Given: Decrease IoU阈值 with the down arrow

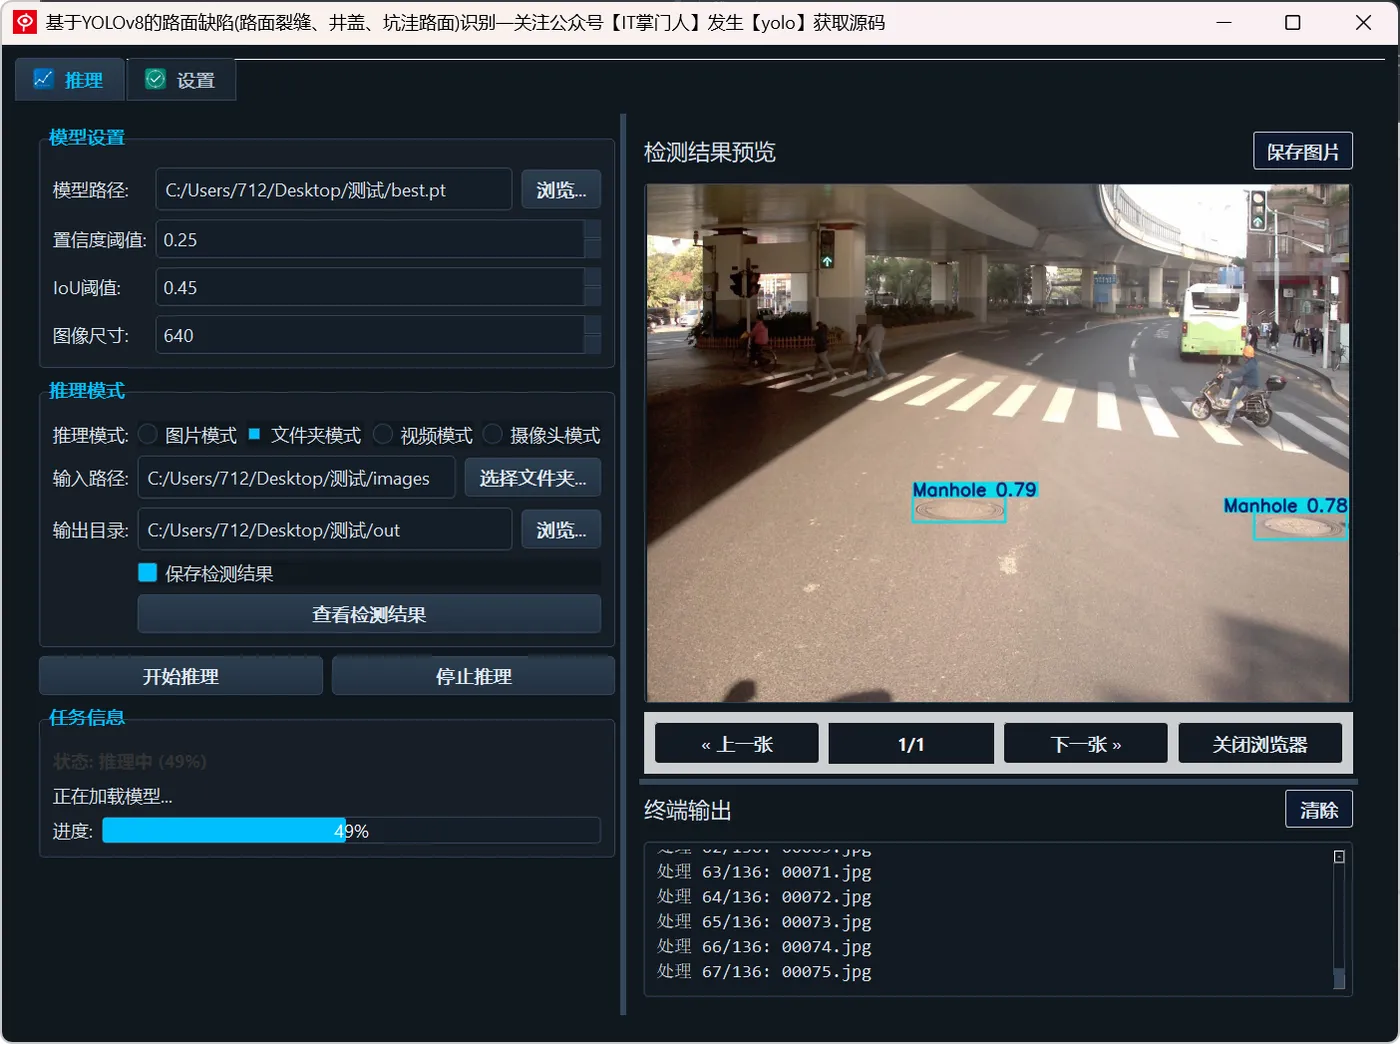Looking at the screenshot, I should [x=592, y=297].
